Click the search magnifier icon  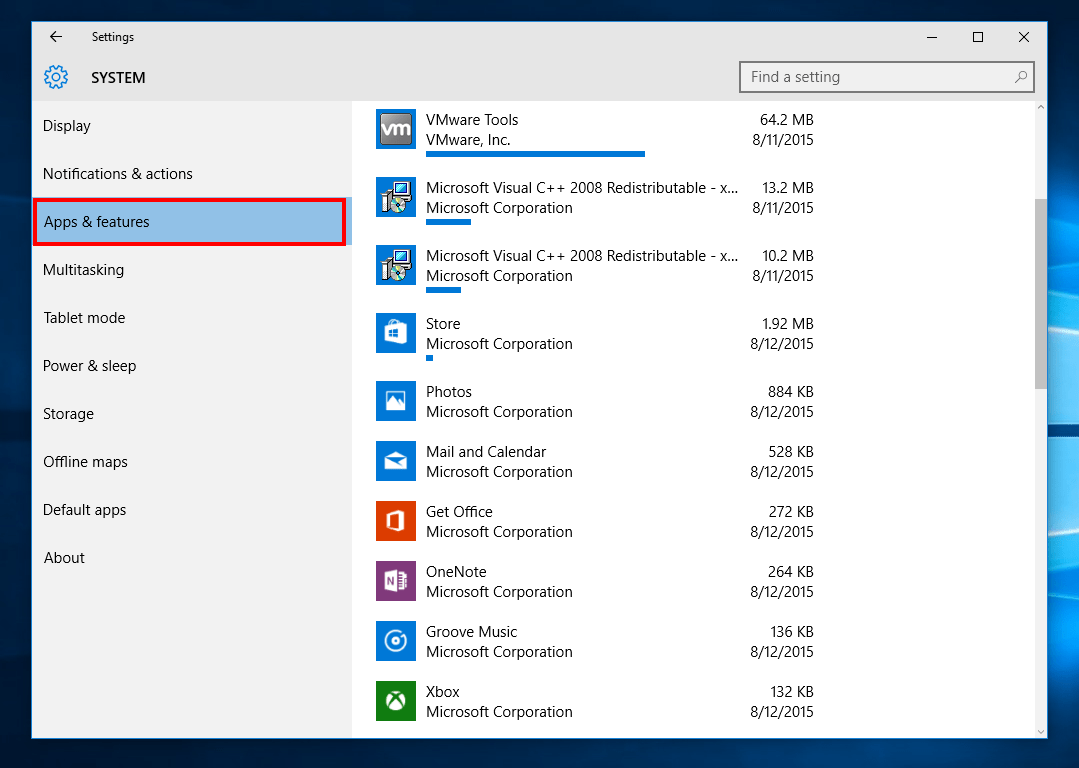(1020, 77)
